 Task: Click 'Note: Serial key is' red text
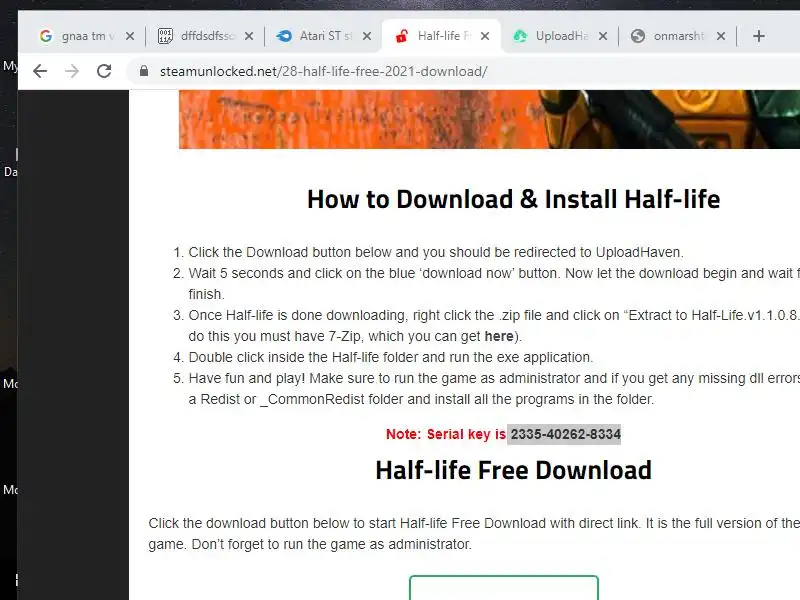(445, 434)
